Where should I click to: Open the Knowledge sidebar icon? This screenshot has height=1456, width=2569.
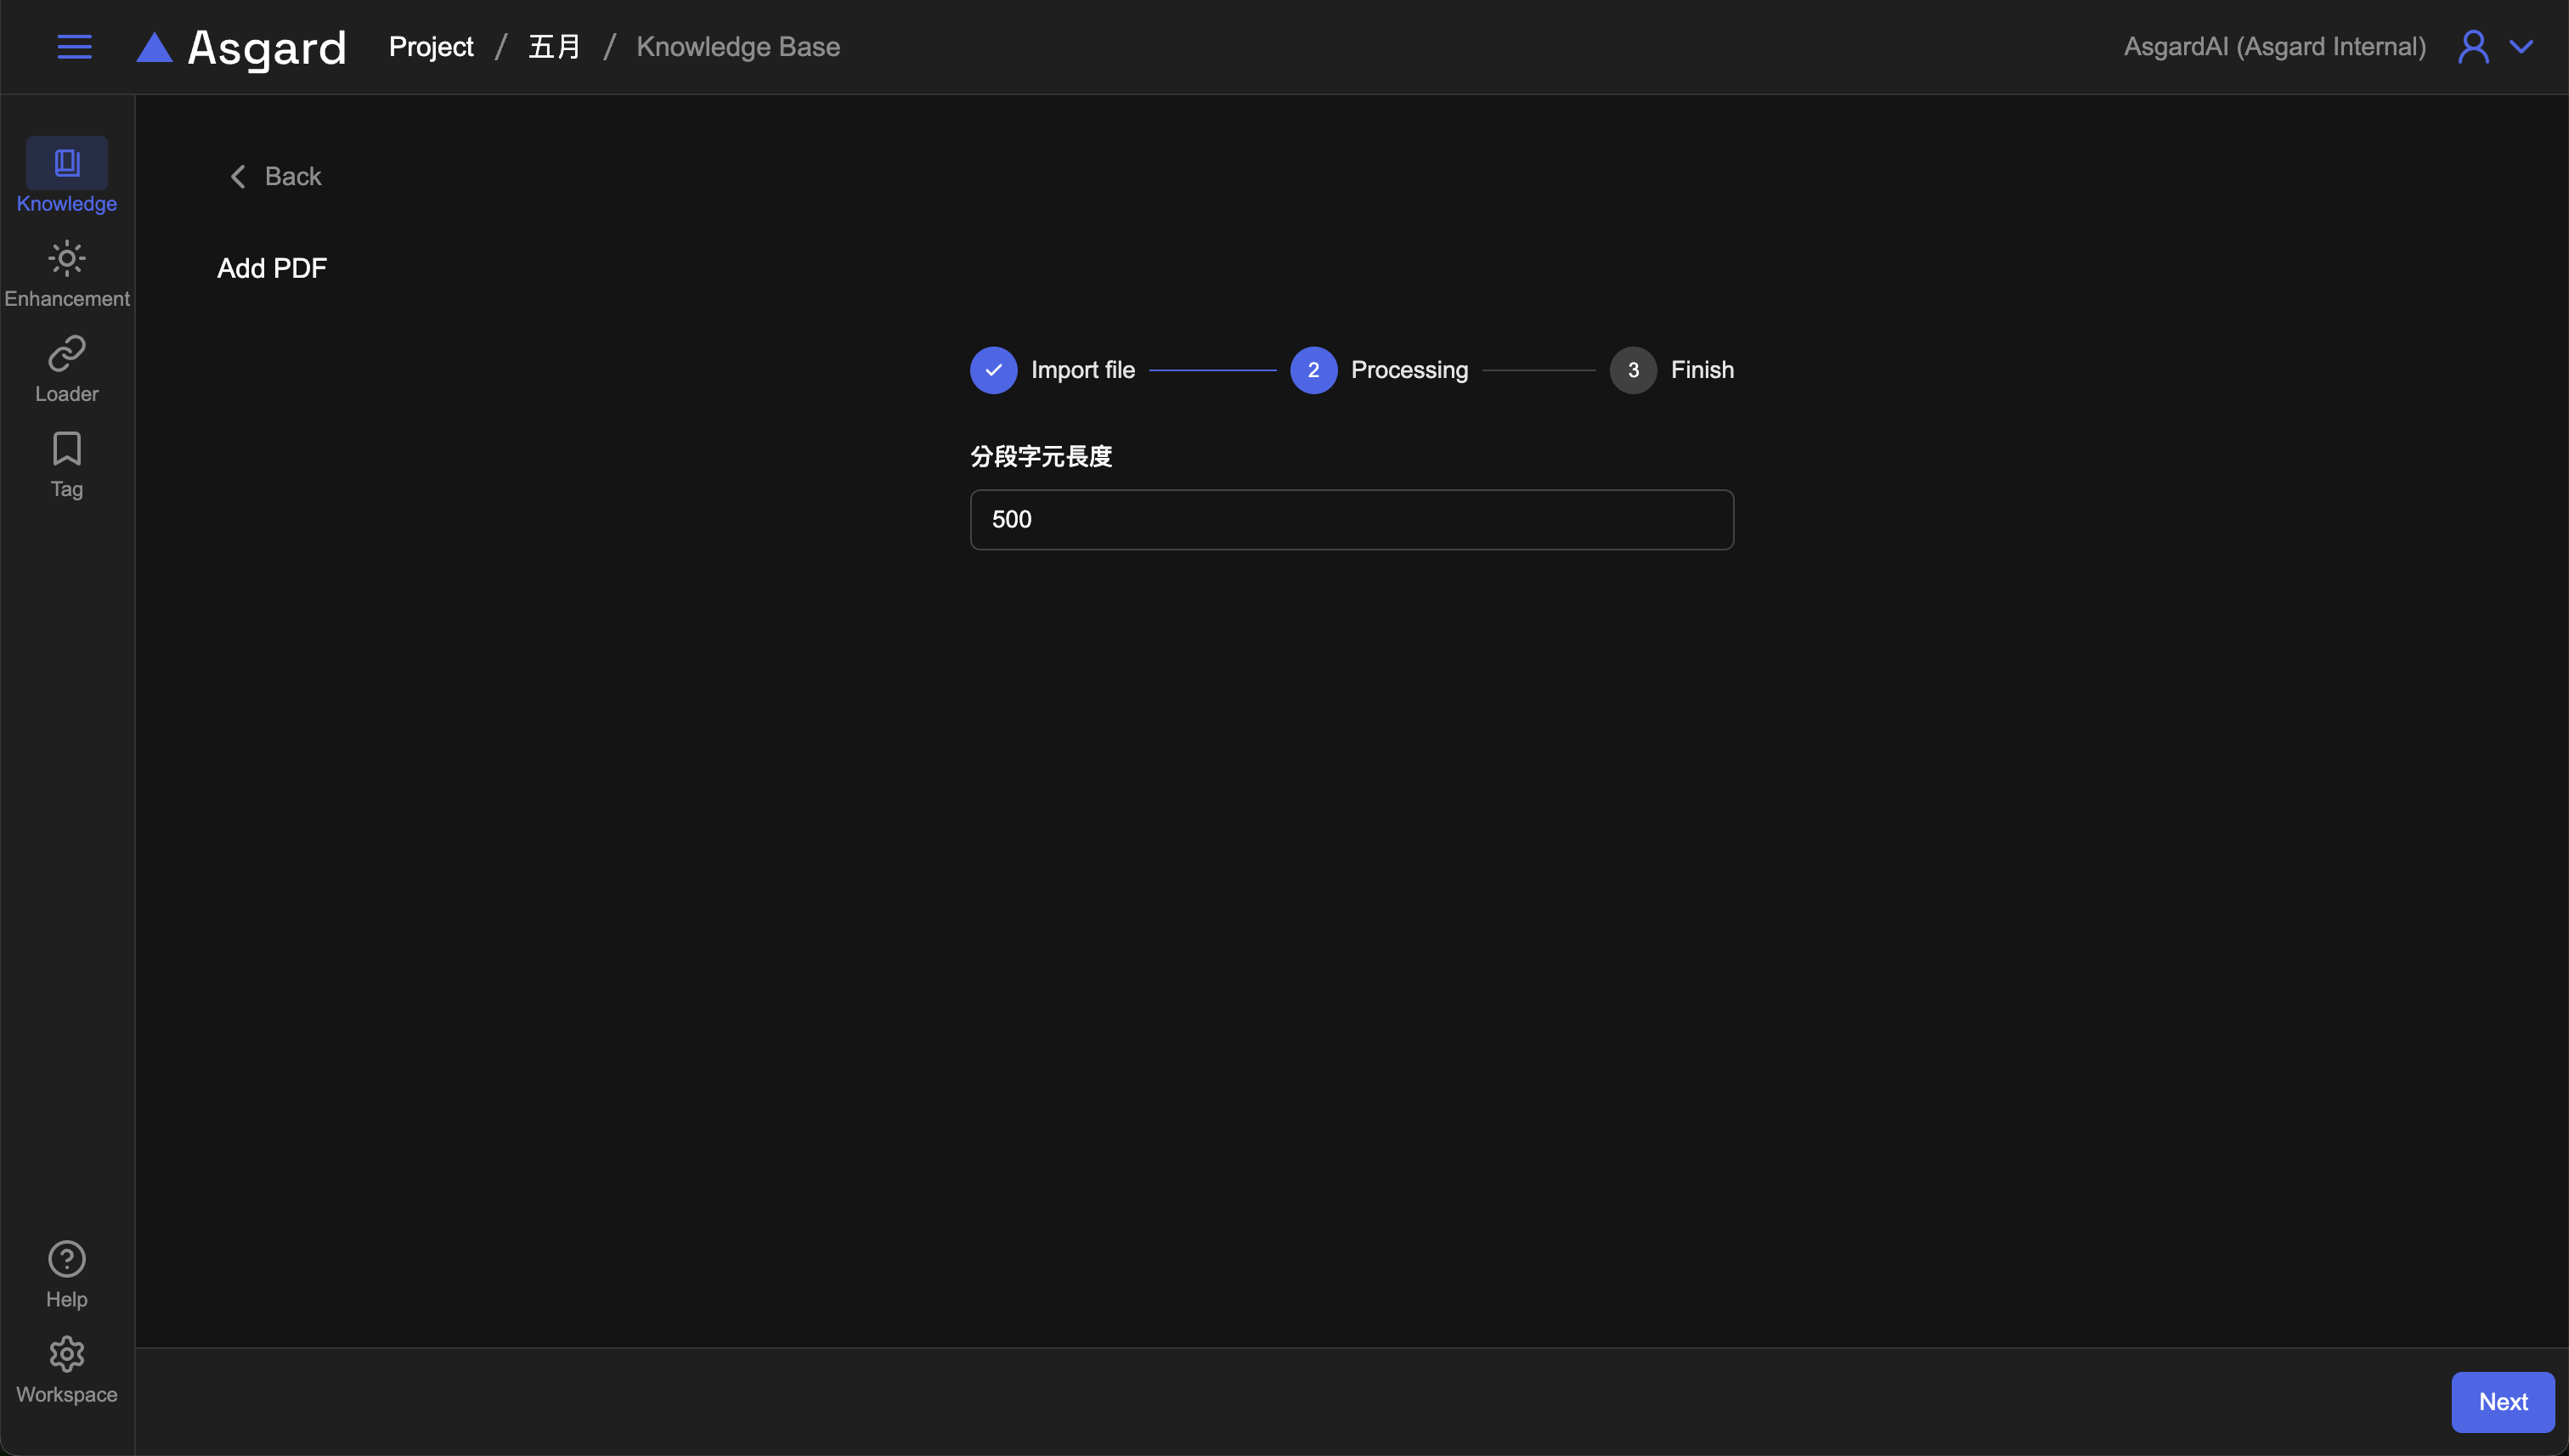pyautogui.click(x=67, y=163)
